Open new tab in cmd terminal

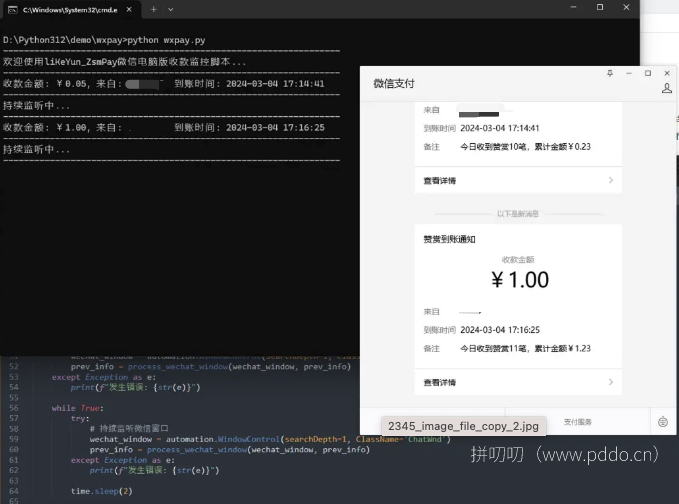[153, 9]
